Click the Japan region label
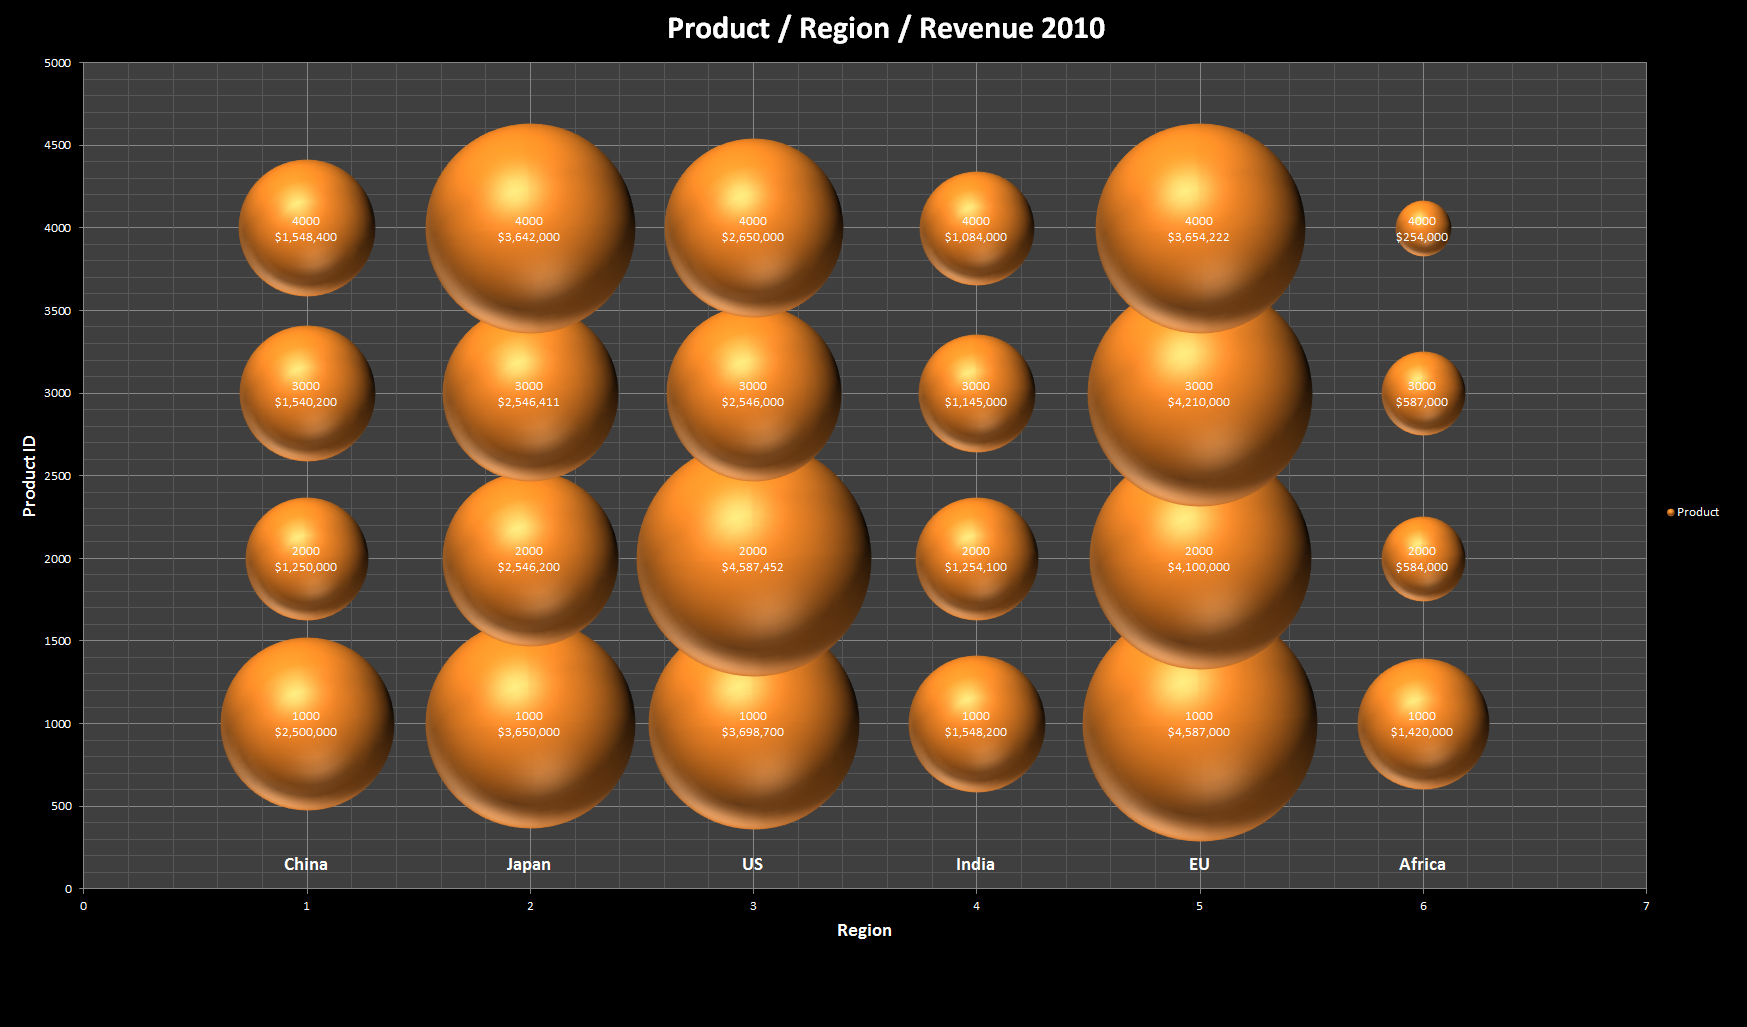This screenshot has height=1027, width=1747. click(x=528, y=864)
